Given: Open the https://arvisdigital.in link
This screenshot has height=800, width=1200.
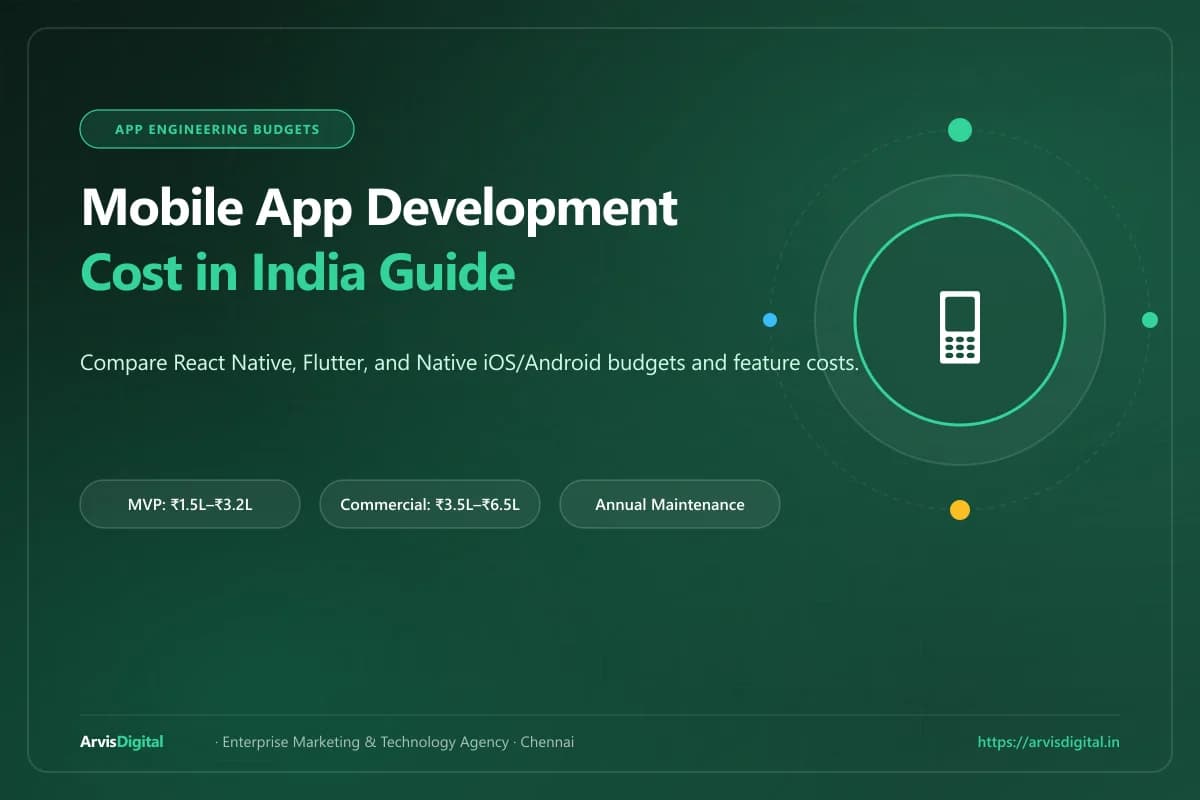Looking at the screenshot, I should coord(1048,742).
